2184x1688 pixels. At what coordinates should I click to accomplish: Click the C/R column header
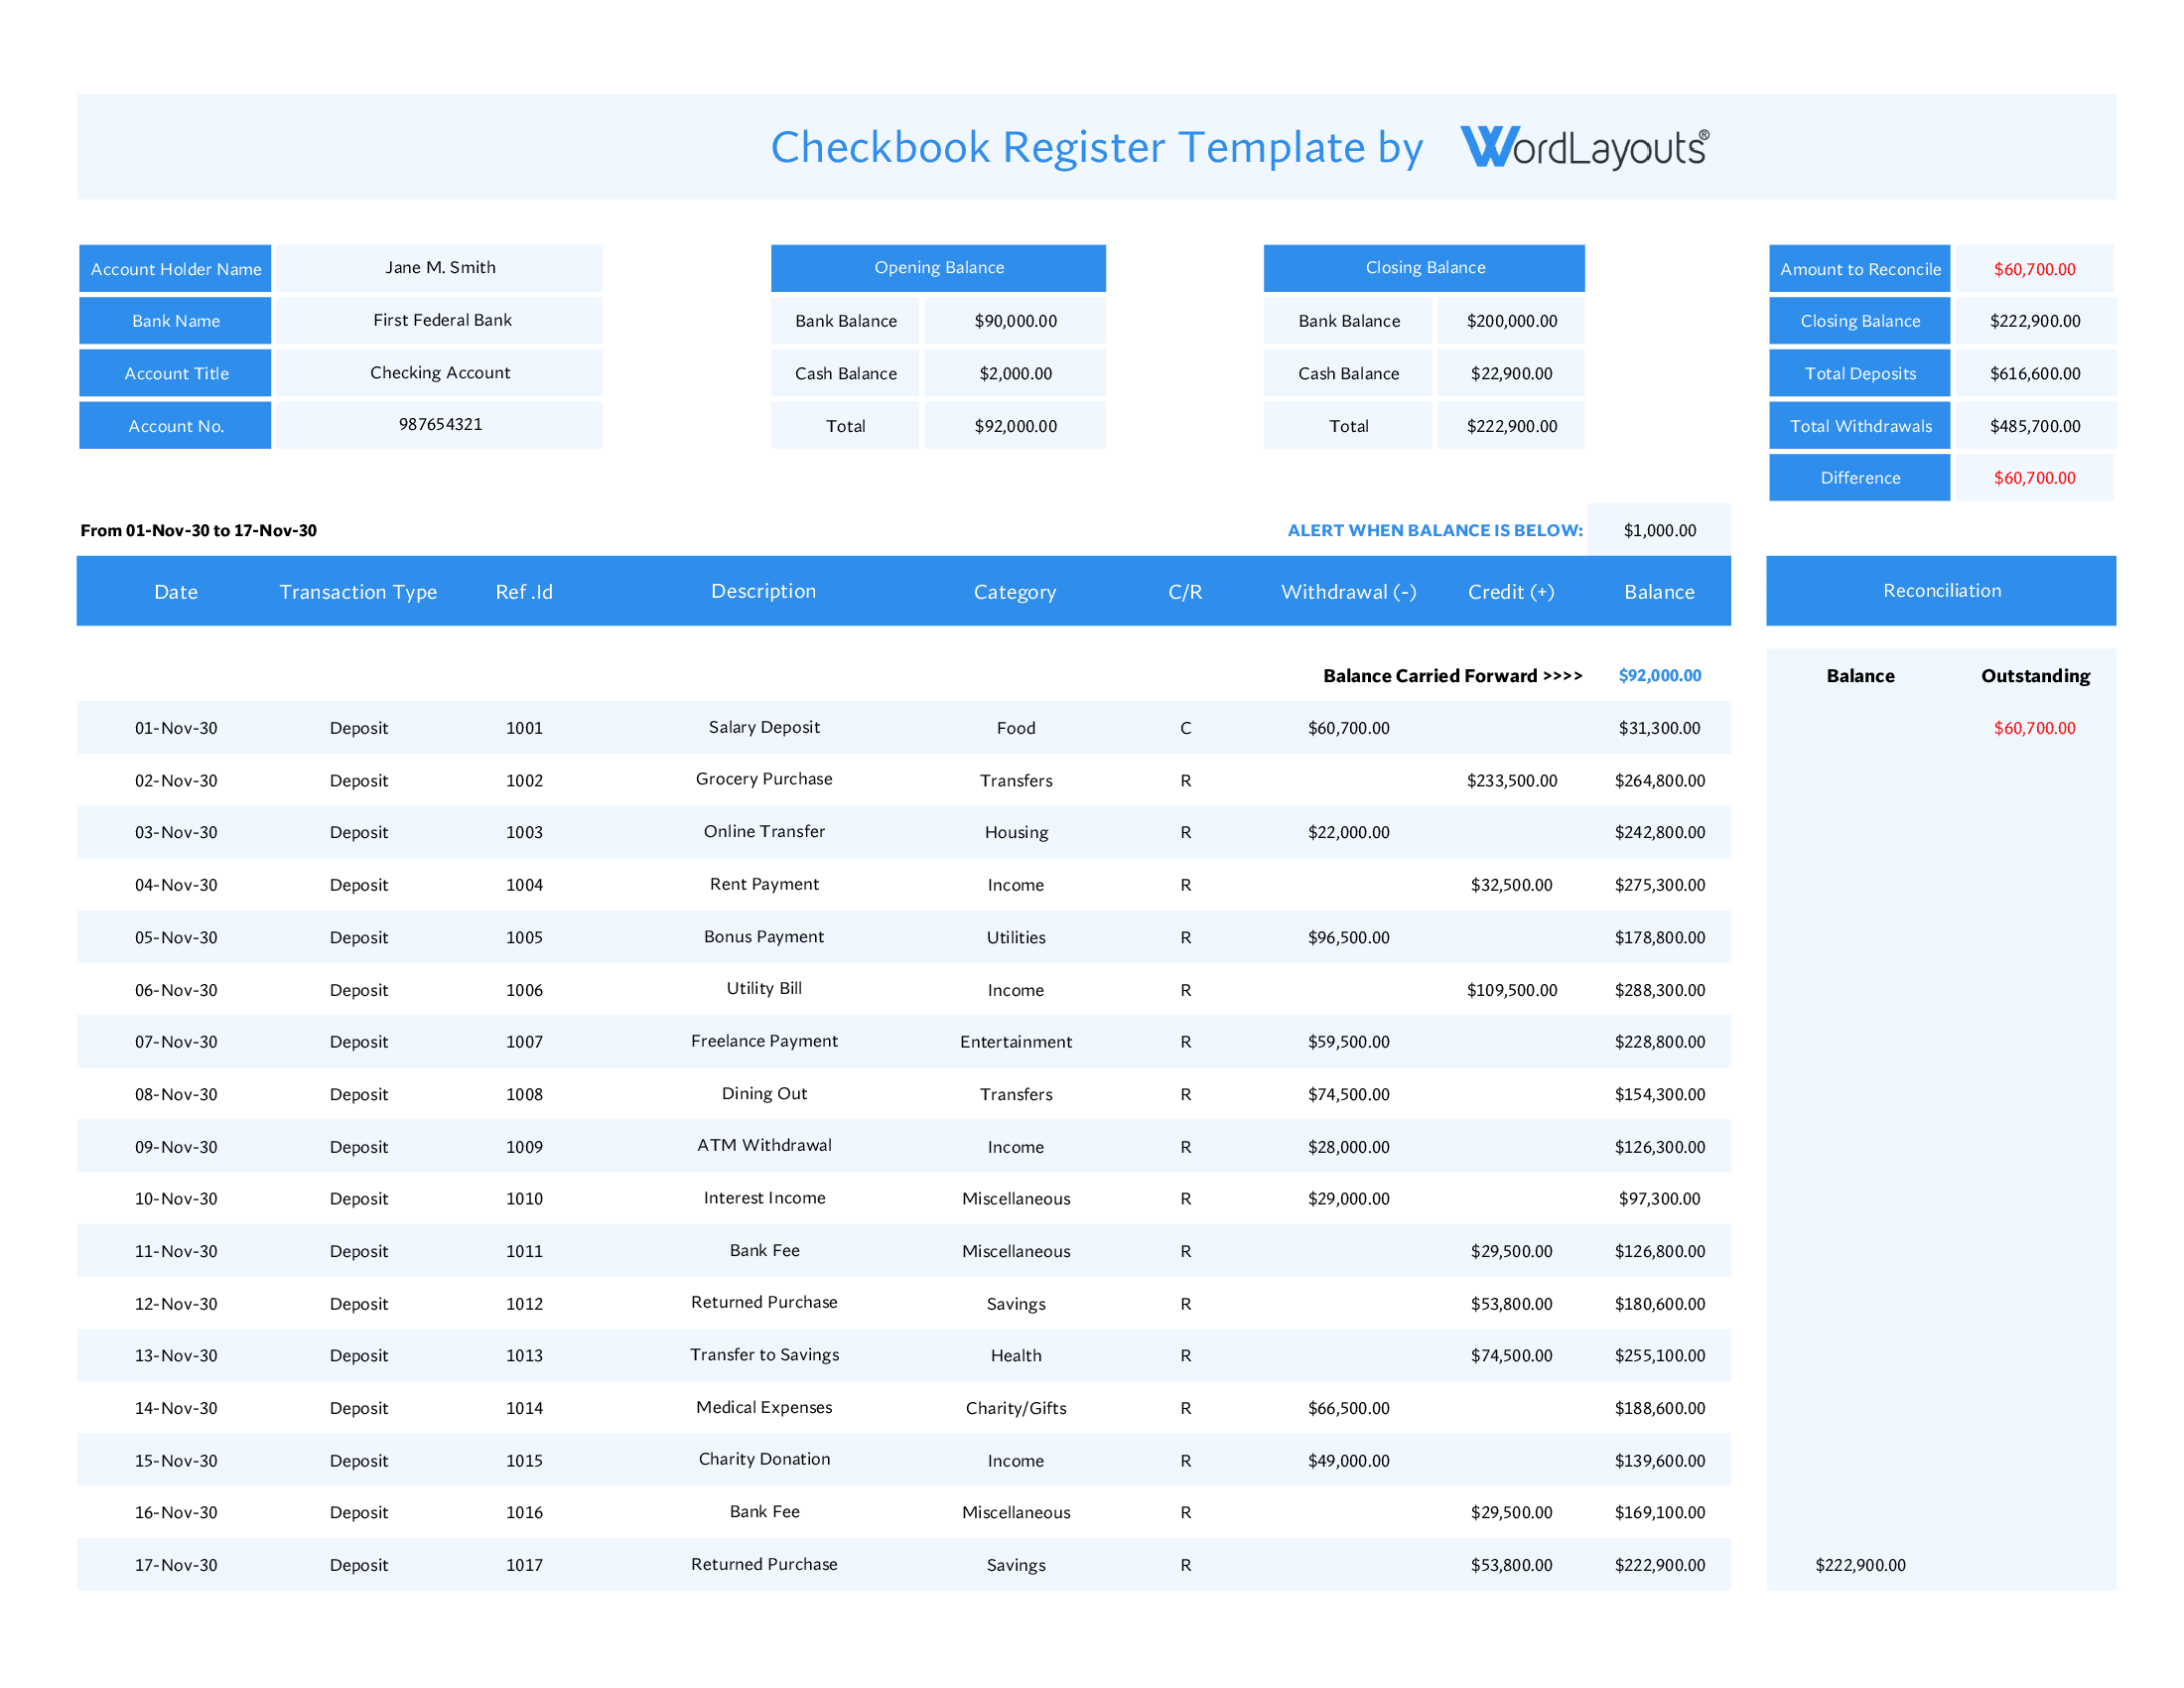click(x=1185, y=591)
